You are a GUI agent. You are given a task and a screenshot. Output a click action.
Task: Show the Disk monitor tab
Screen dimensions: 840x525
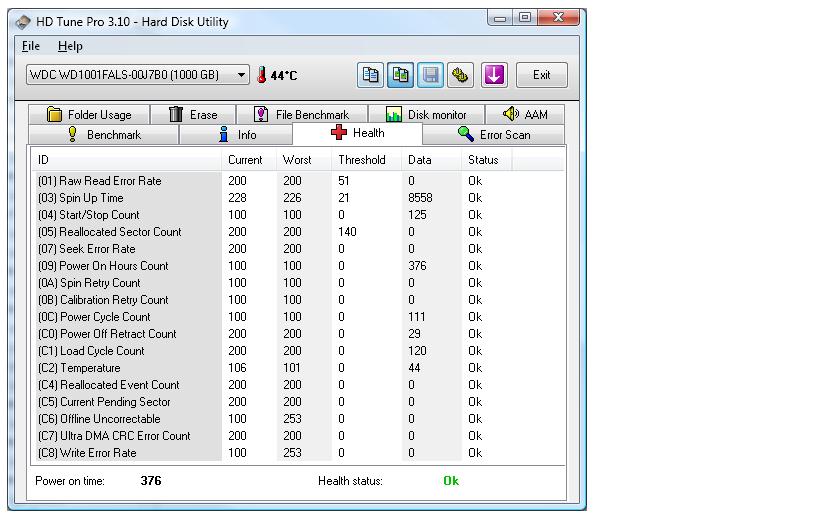point(426,115)
